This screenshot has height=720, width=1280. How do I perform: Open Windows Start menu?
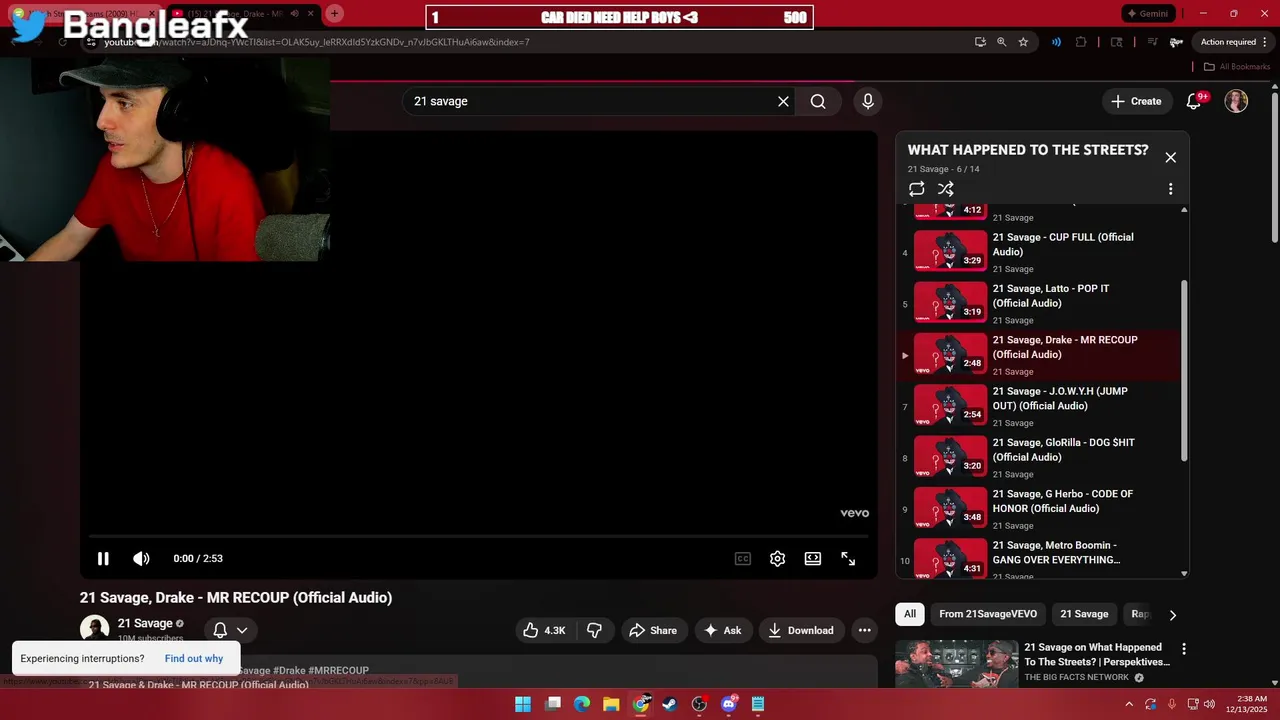523,704
